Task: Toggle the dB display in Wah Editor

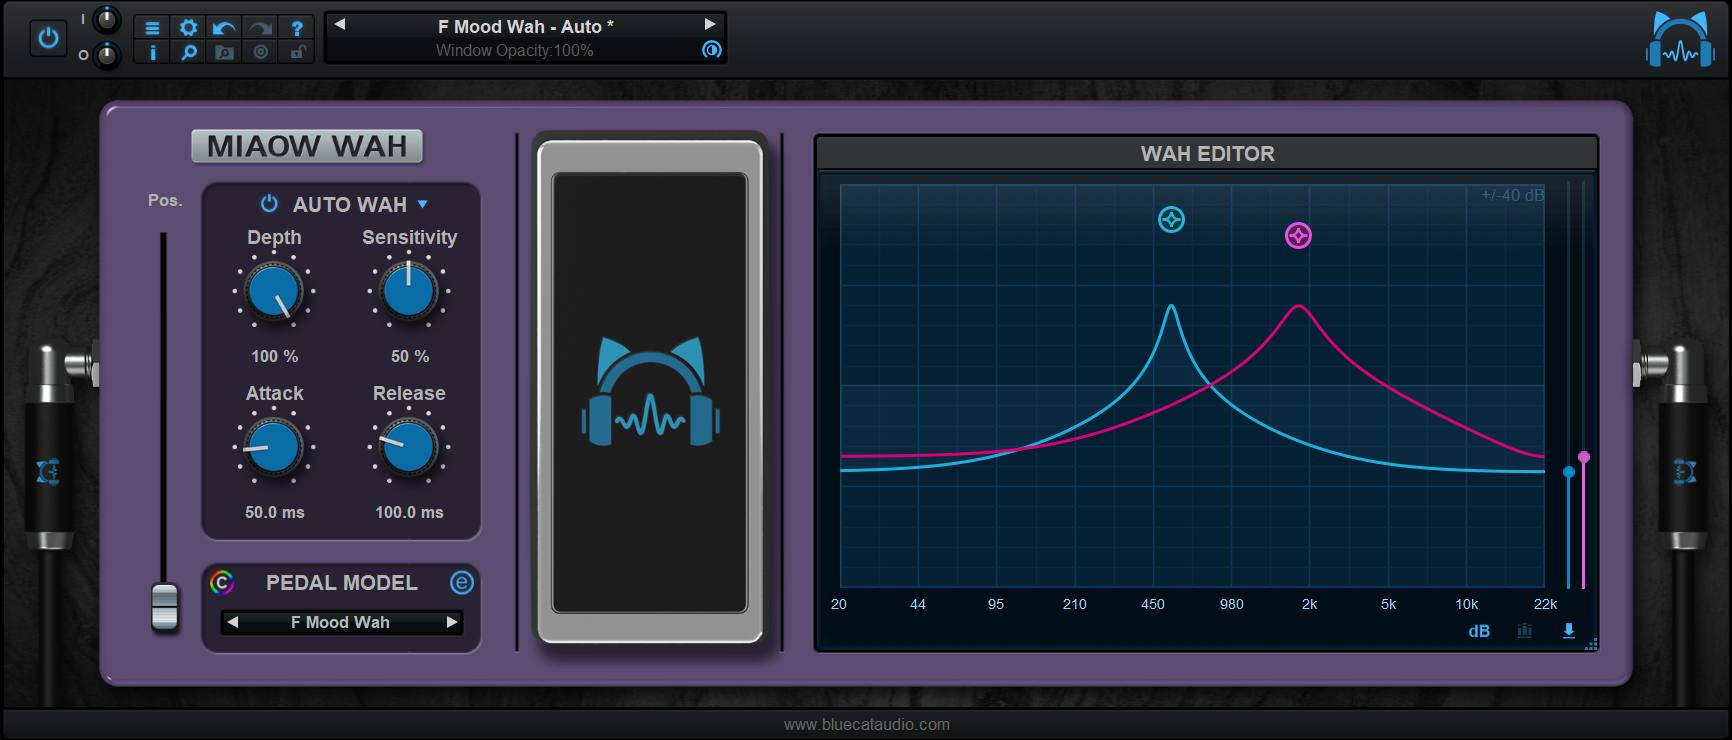Action: pos(1479,631)
